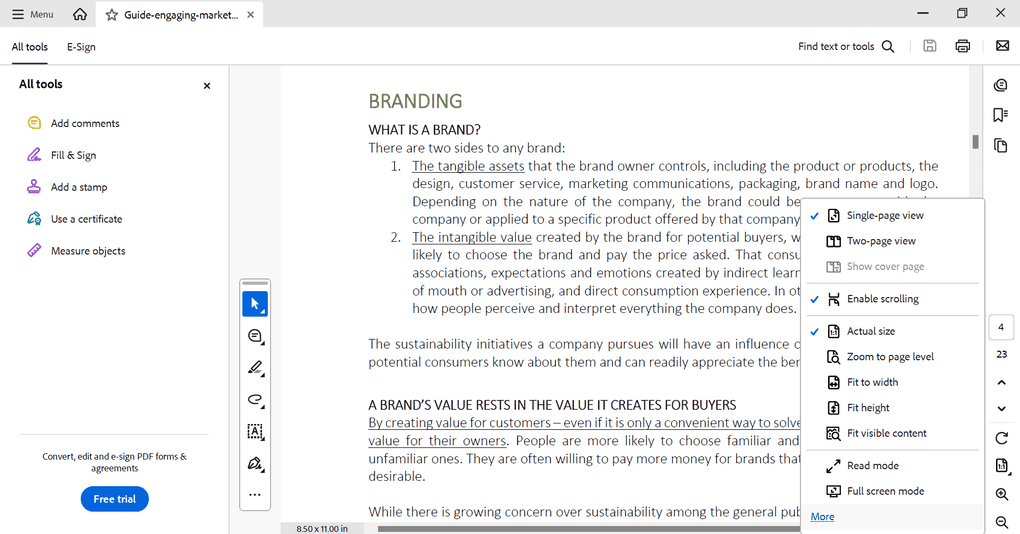Click the Fill & Sign icon
The image size is (1020, 534).
tap(34, 155)
